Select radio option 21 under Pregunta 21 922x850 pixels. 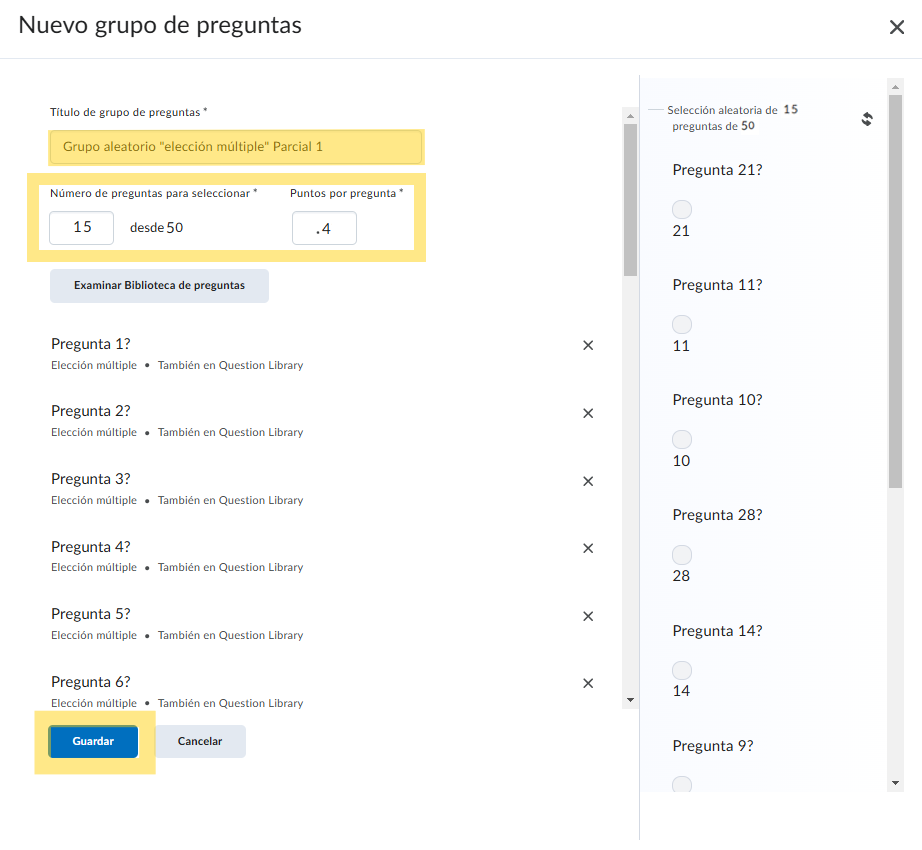tap(682, 210)
